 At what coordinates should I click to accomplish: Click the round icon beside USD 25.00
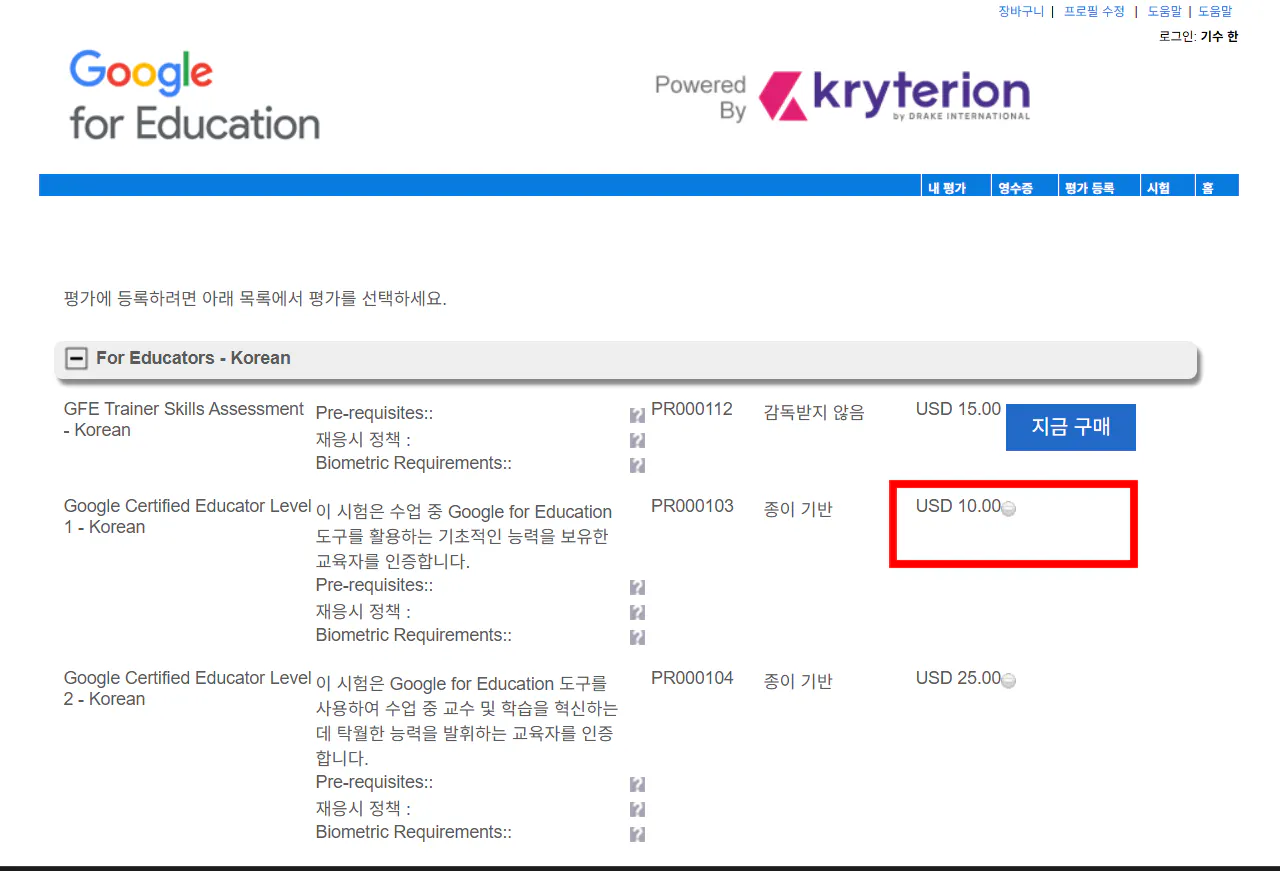coord(1009,681)
